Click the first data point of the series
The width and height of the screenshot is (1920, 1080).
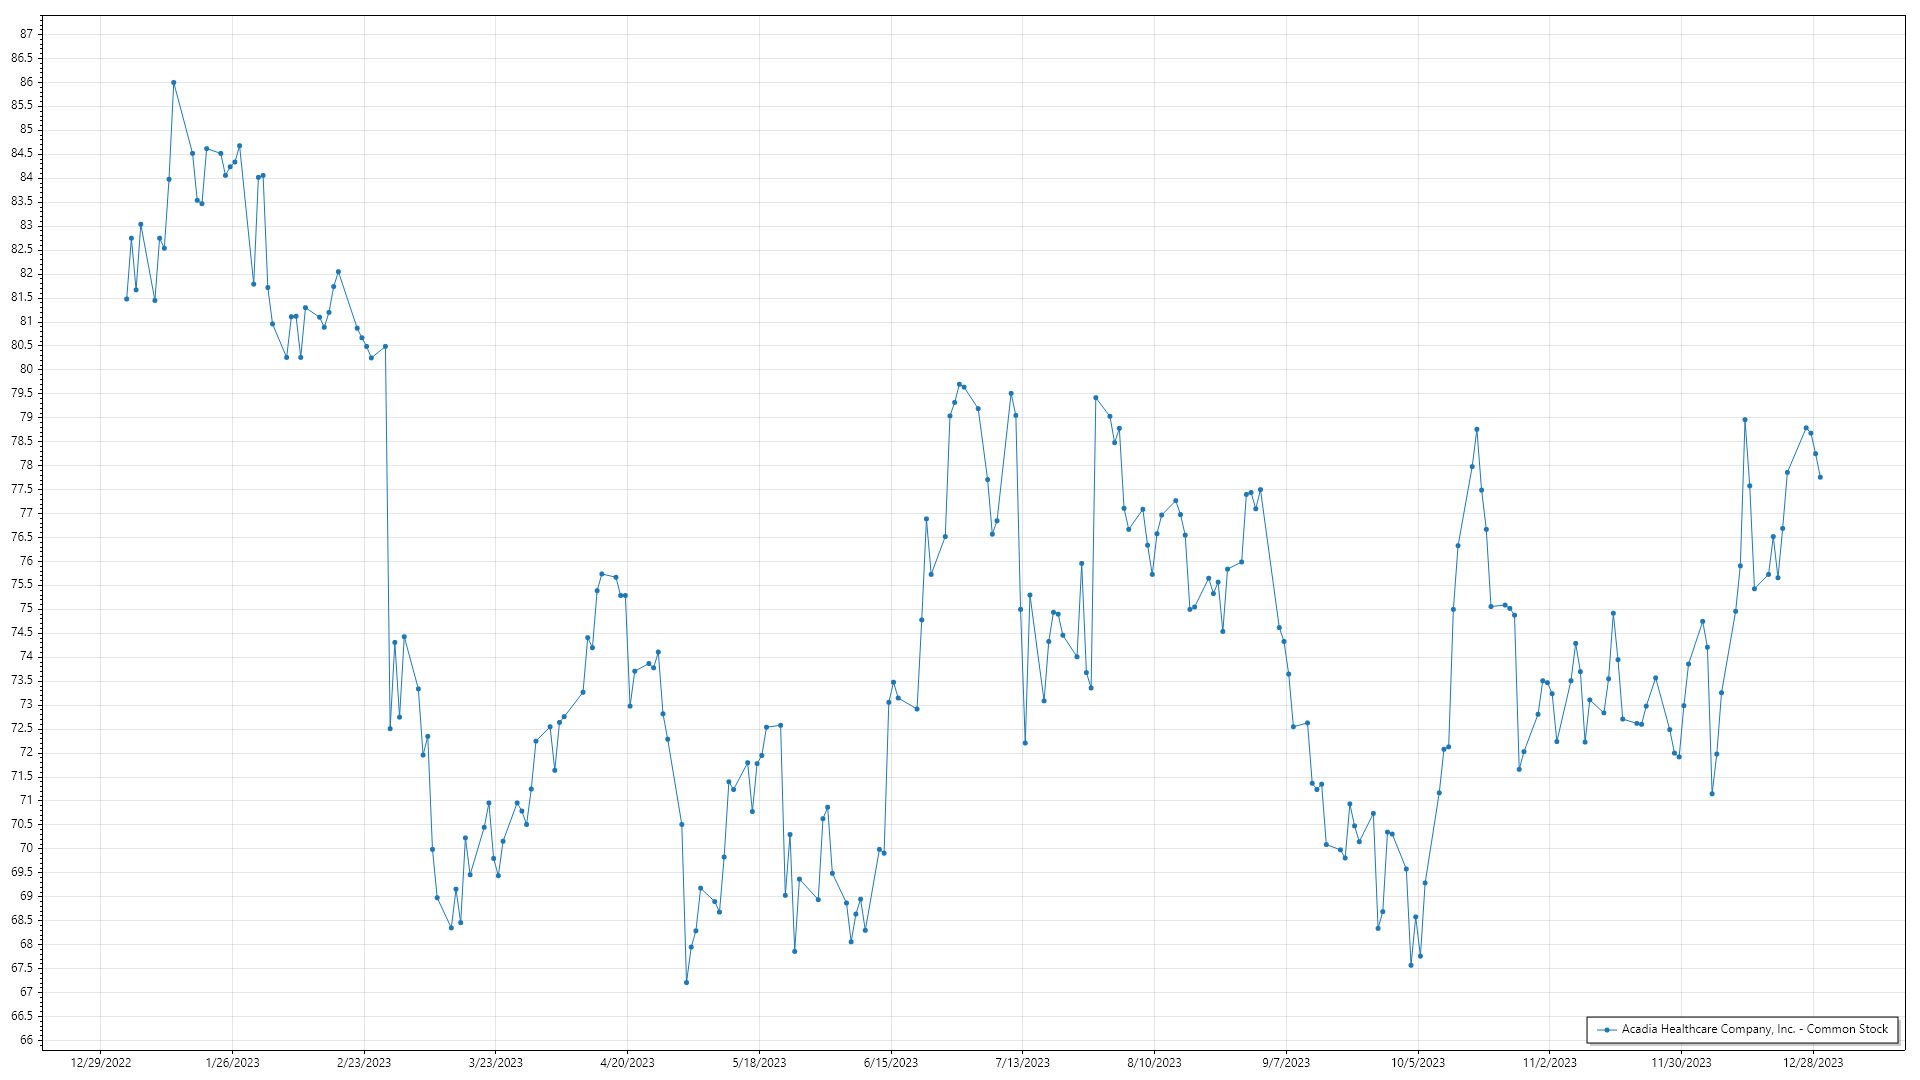[126, 299]
